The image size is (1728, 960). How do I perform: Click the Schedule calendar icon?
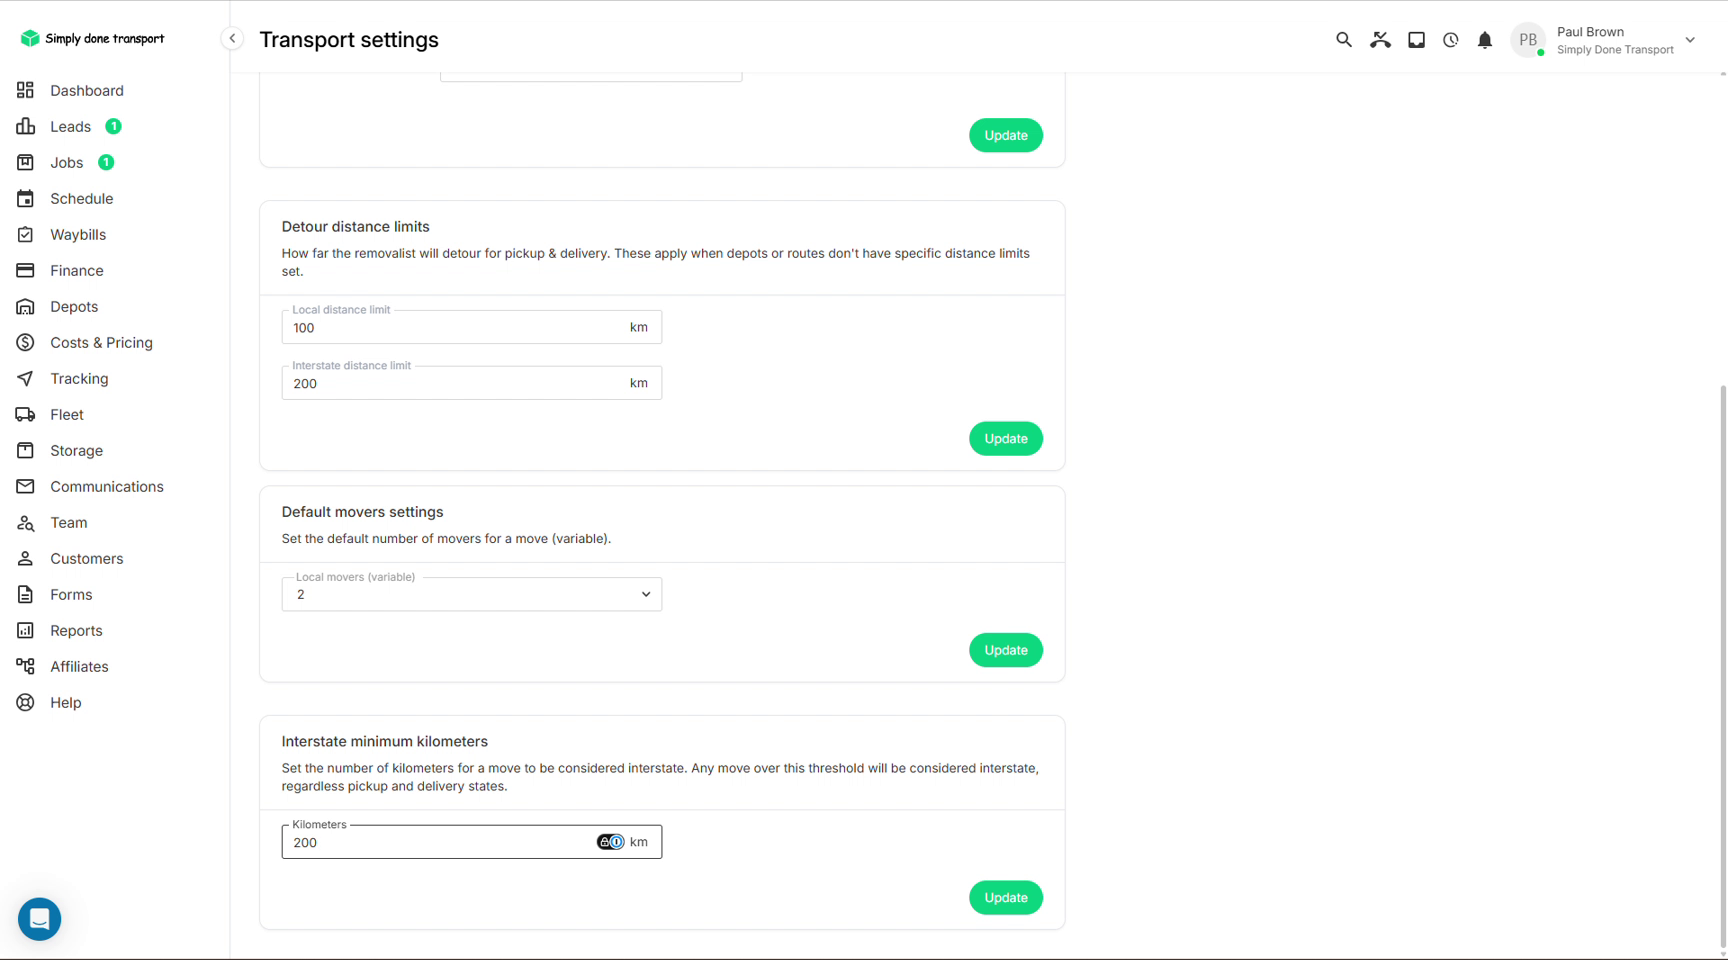point(25,198)
